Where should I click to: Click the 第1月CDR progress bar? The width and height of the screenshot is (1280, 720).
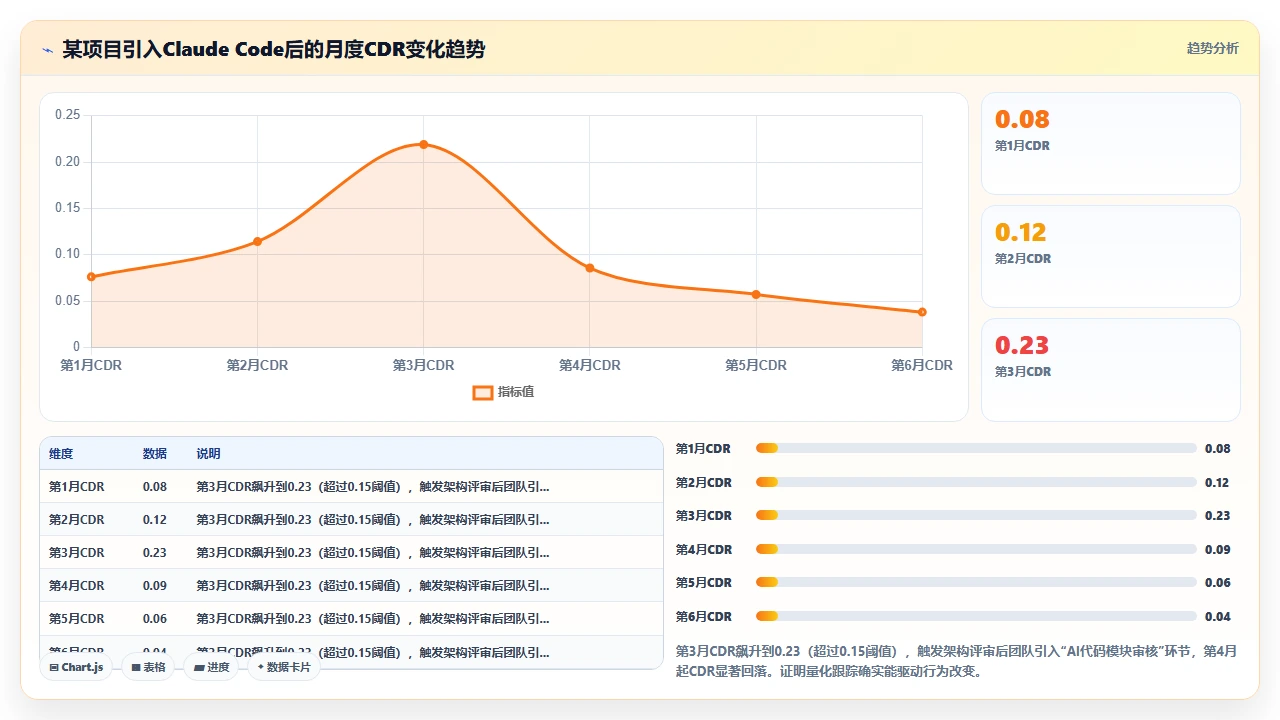pos(976,449)
